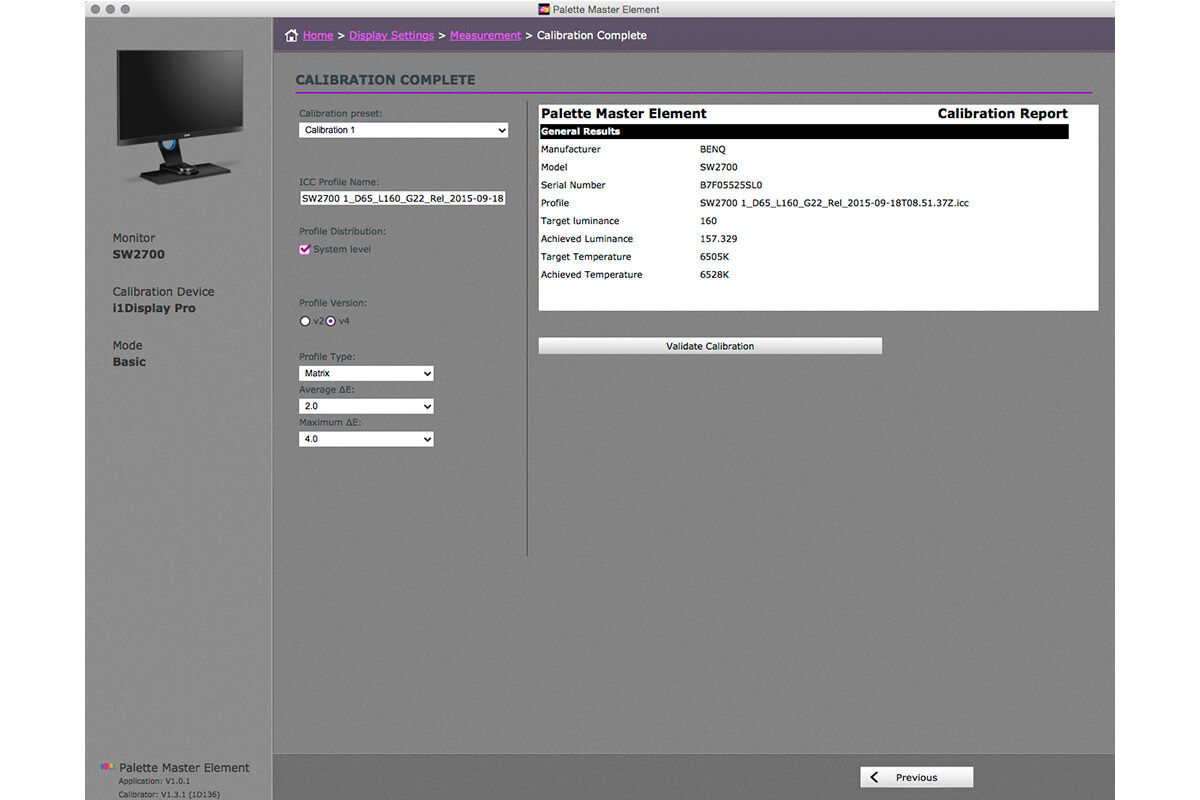Viewport: 1200px width, 800px height.
Task: Select serial number B7F05525SL0 text
Action: (731, 185)
